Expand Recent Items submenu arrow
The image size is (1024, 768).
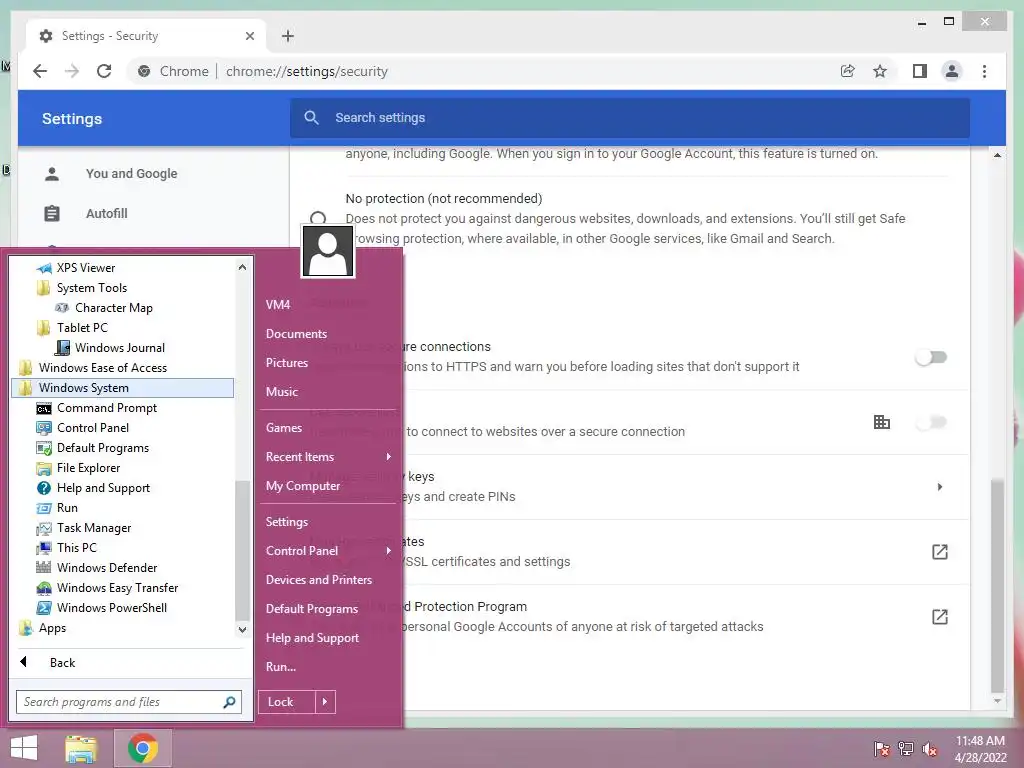point(389,456)
